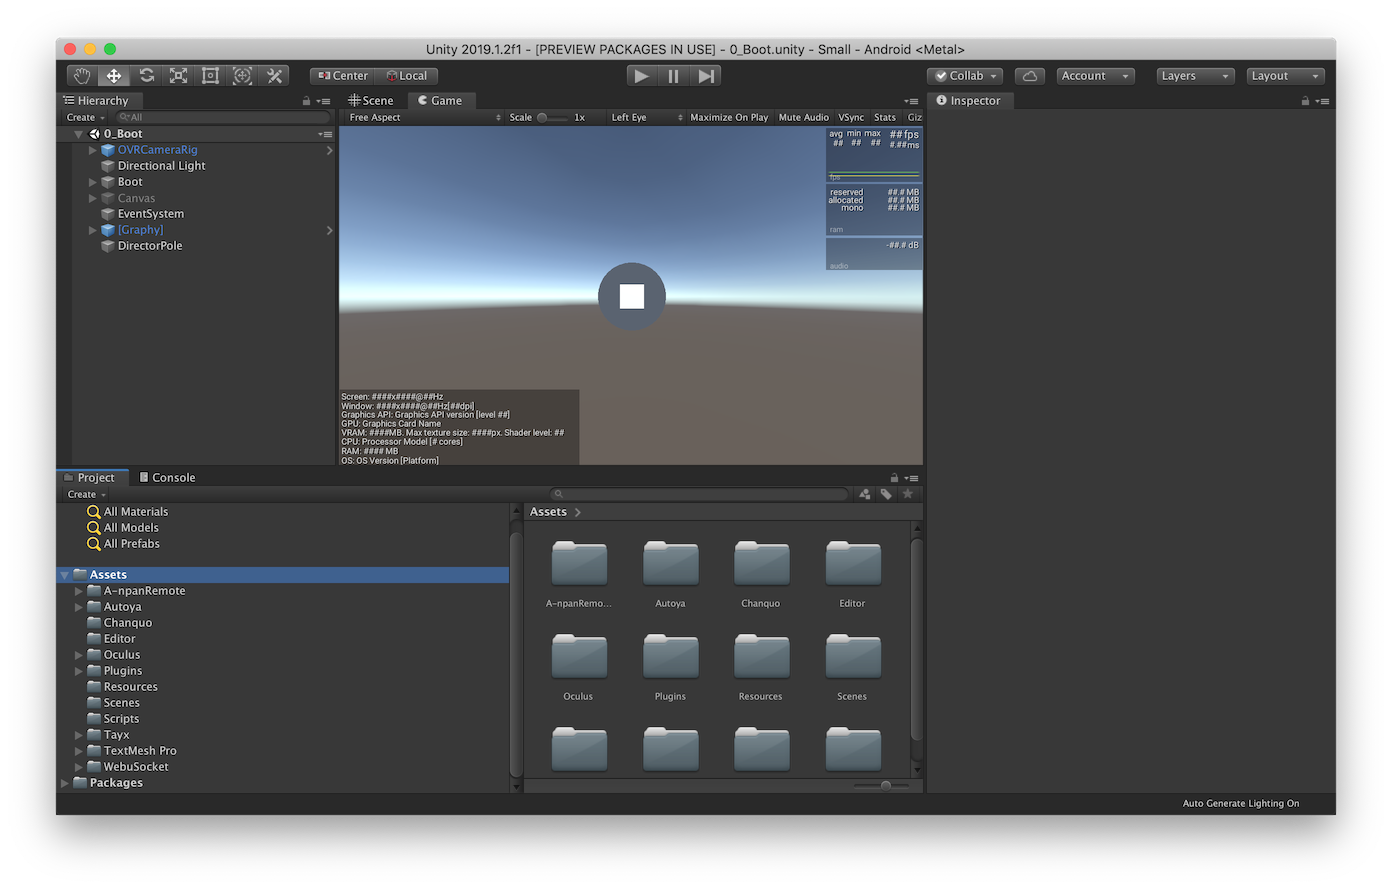
Task: Select the Inspector tab
Action: [969, 101]
